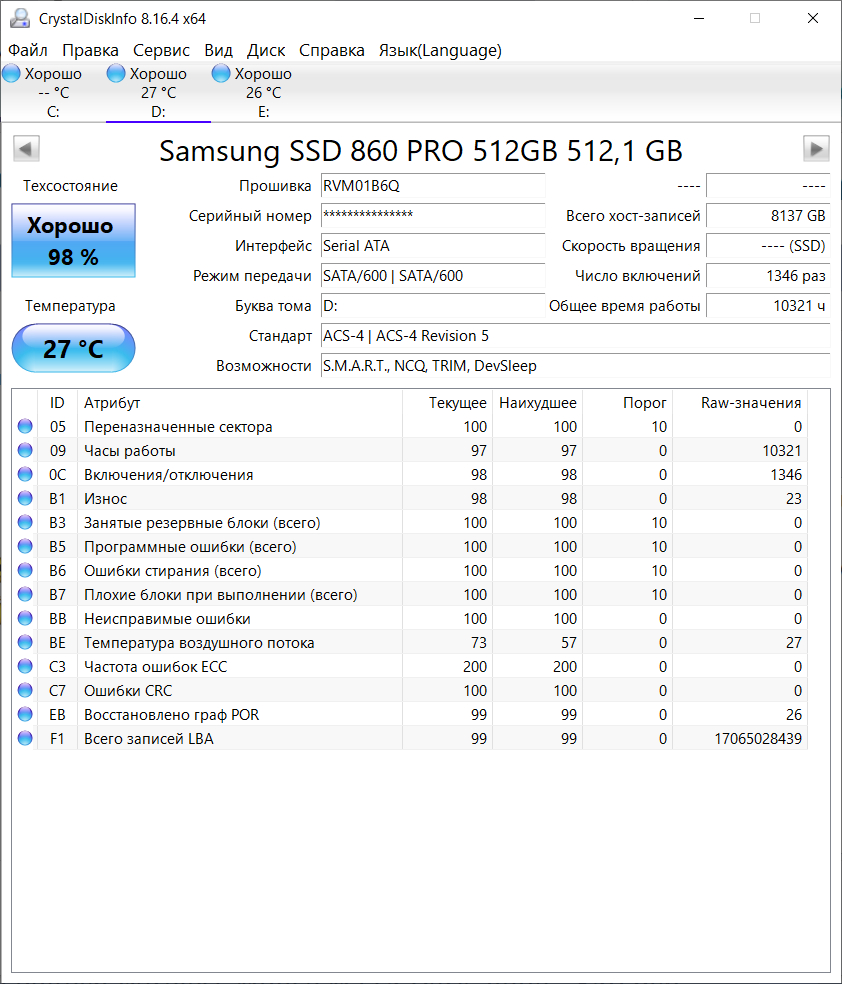The height and width of the screenshot is (984, 842).
Task: Click the Прошивка field RVM01B6Q
Action: (433, 186)
